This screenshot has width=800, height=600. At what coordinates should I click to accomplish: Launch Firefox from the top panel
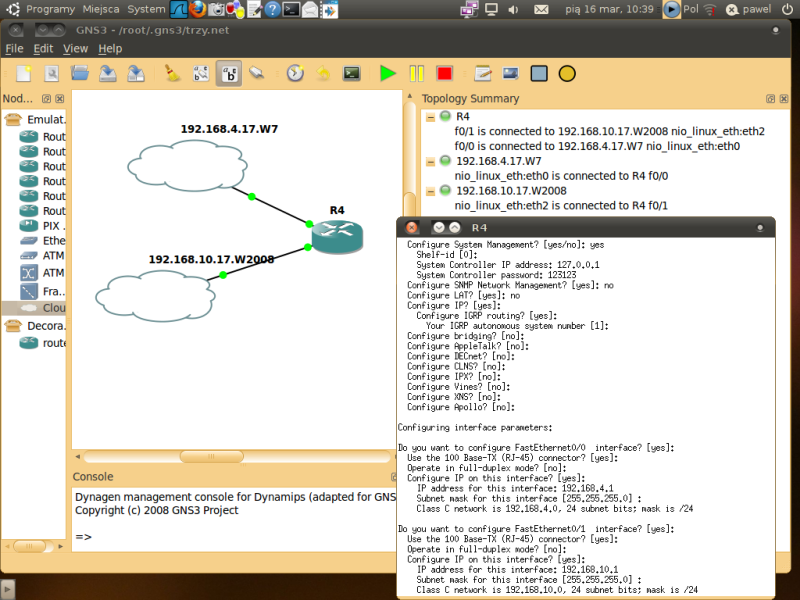click(x=197, y=9)
